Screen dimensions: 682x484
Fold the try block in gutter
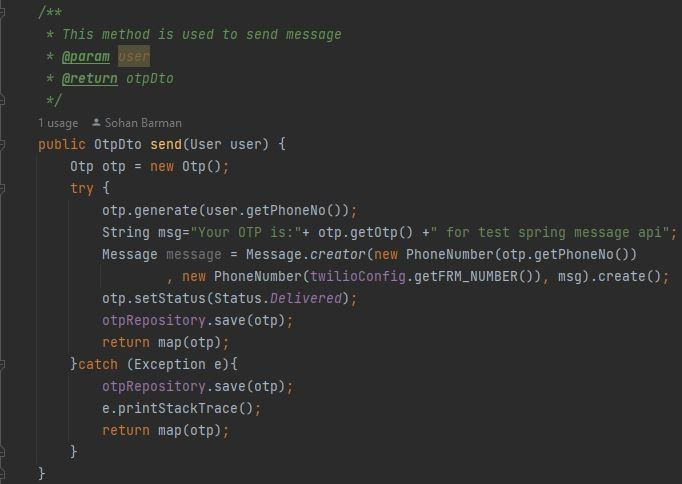pos(4,188)
